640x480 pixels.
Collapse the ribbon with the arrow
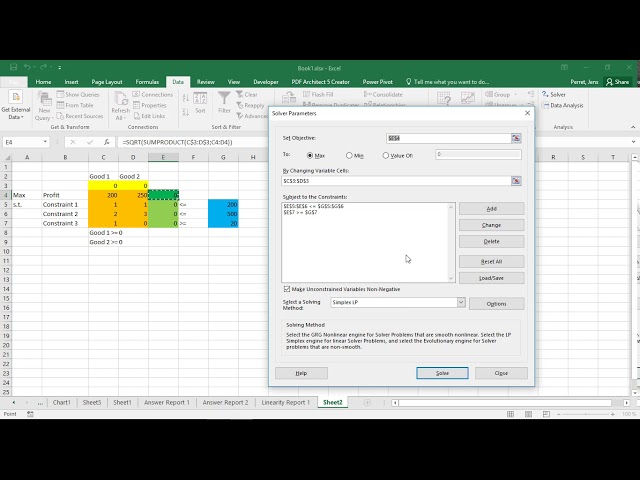pos(633,127)
